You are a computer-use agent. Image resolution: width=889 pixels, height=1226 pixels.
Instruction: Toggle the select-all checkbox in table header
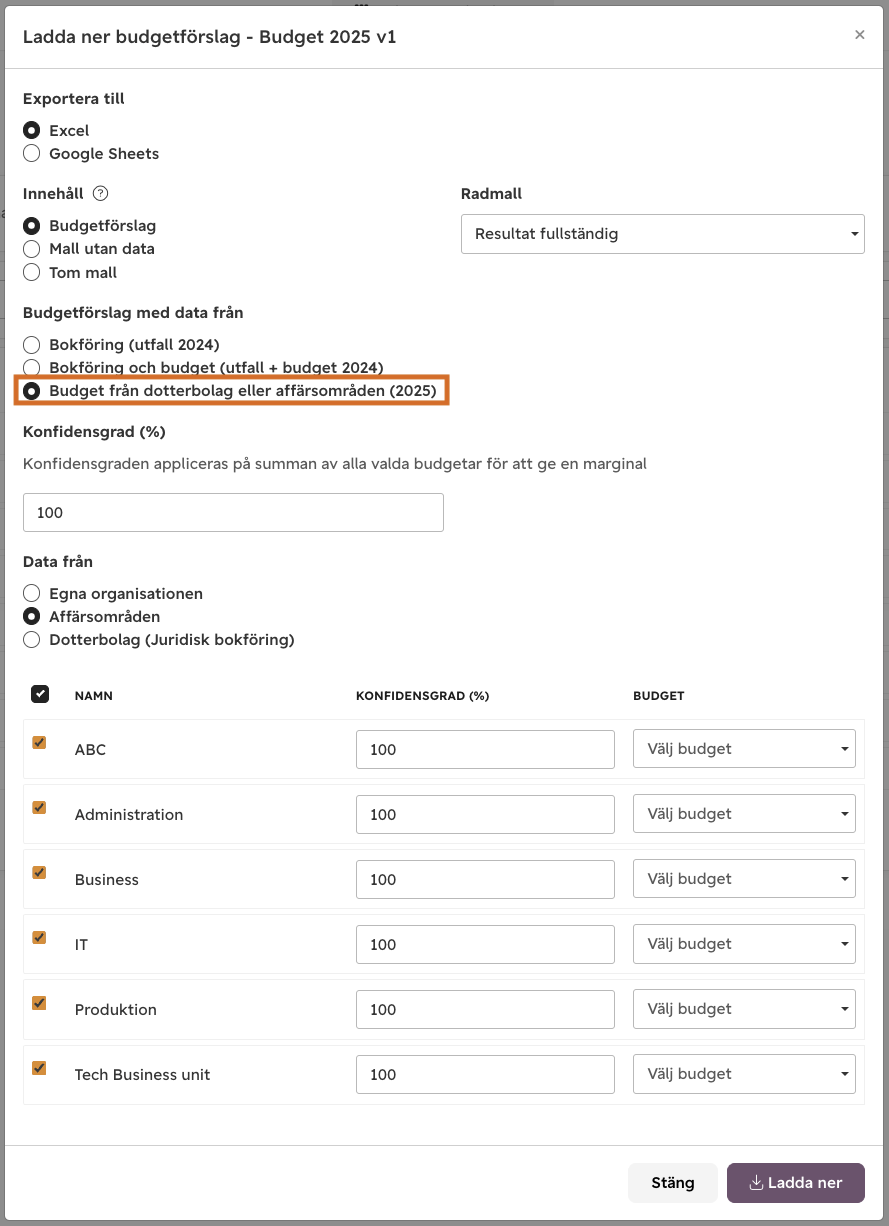(x=40, y=694)
